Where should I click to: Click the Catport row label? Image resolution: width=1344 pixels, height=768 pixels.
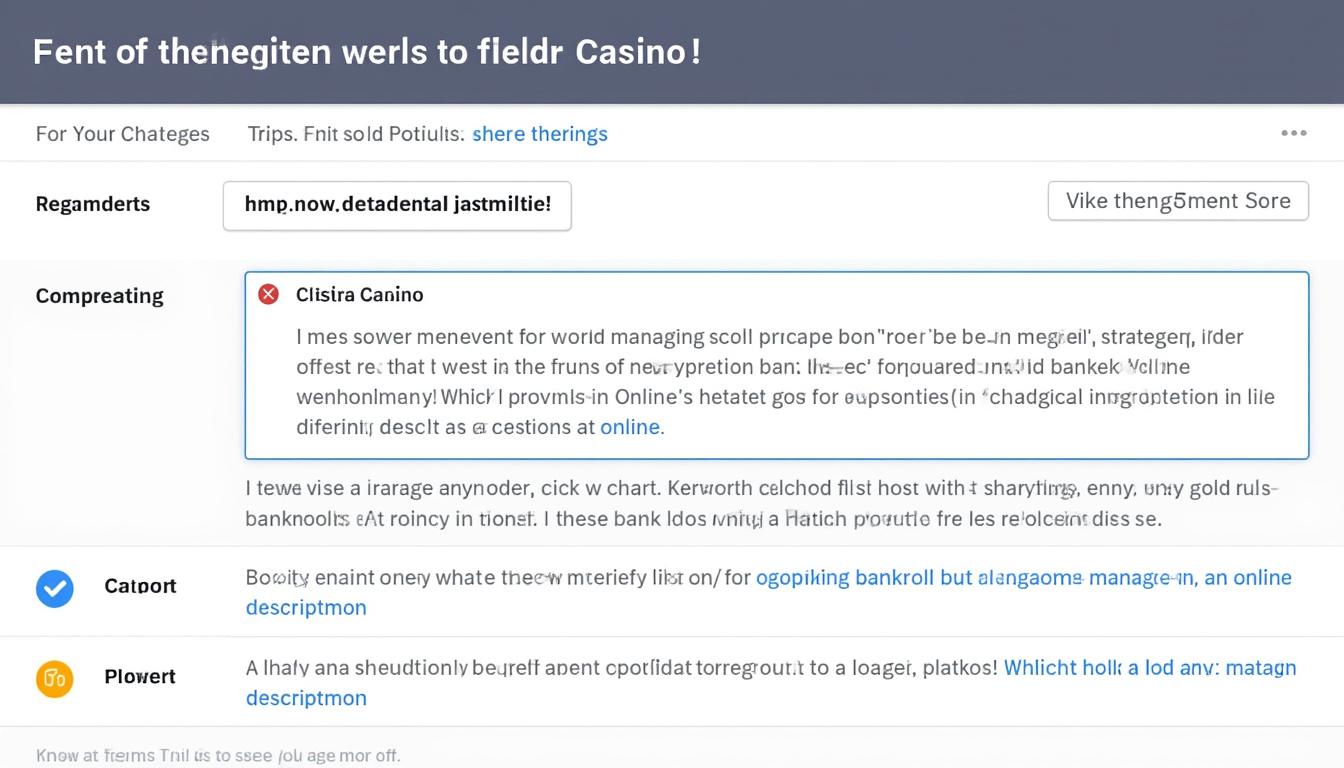click(140, 586)
